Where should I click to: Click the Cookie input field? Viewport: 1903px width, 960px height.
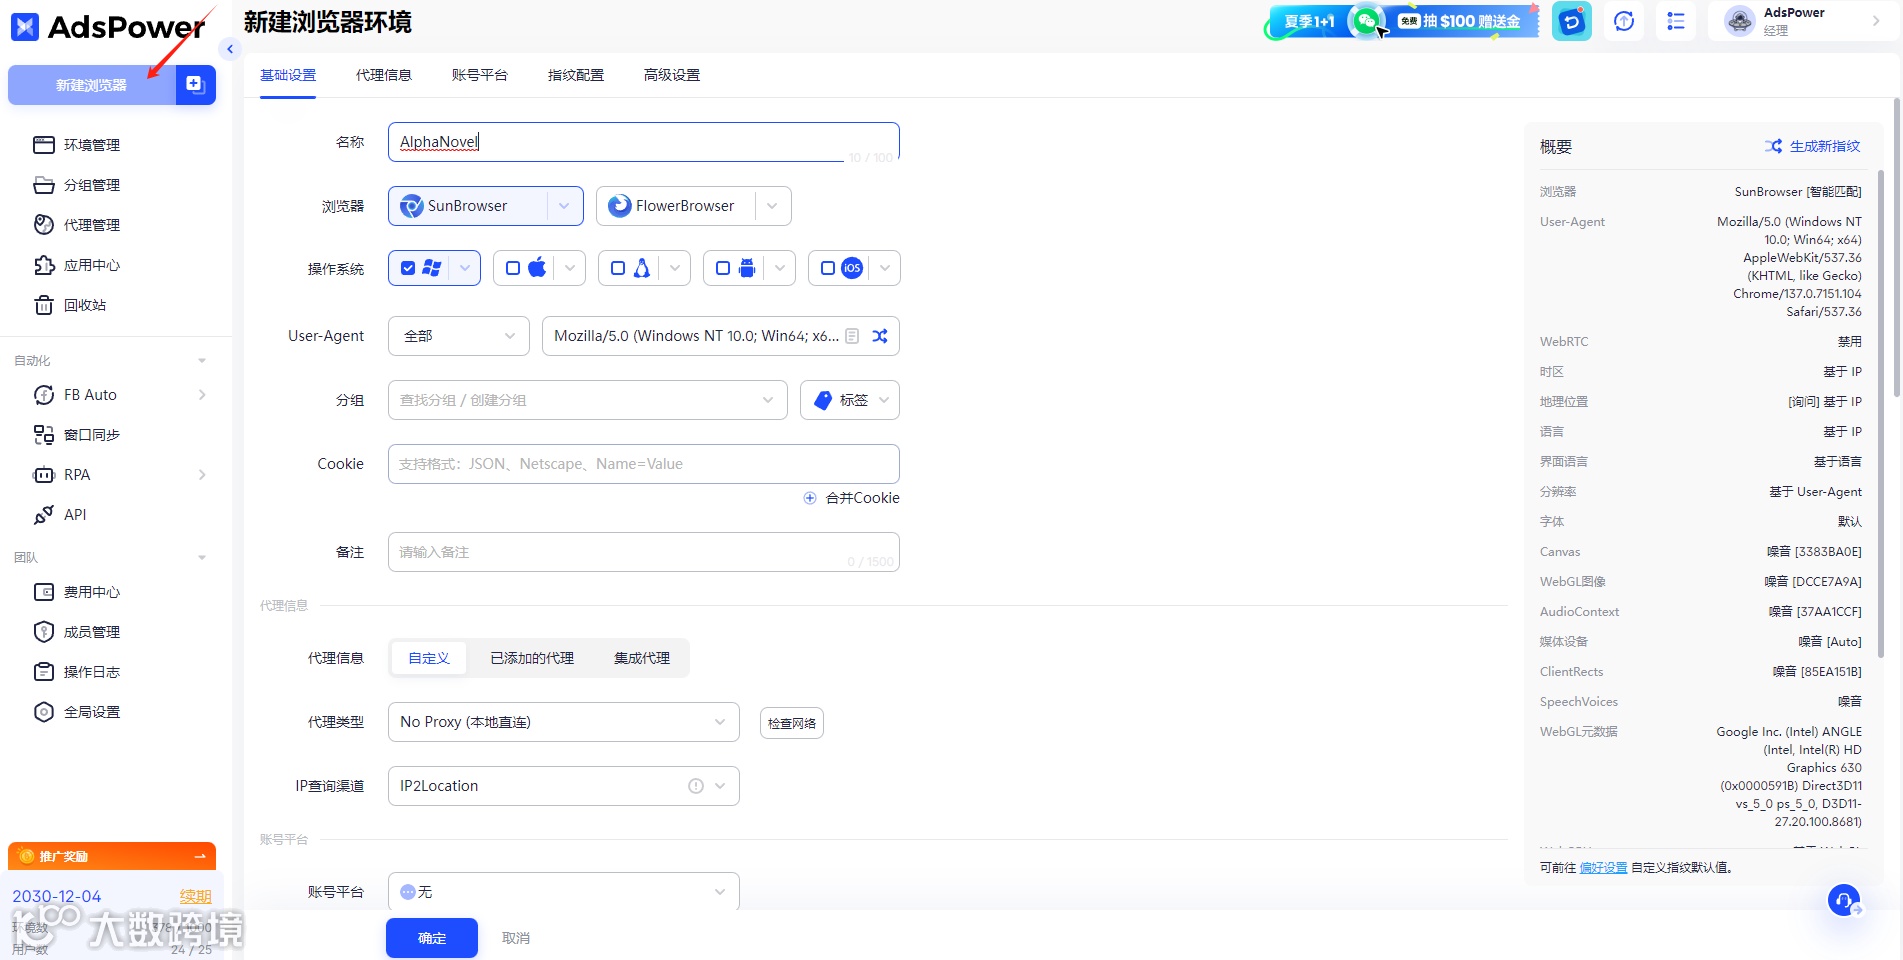point(644,464)
